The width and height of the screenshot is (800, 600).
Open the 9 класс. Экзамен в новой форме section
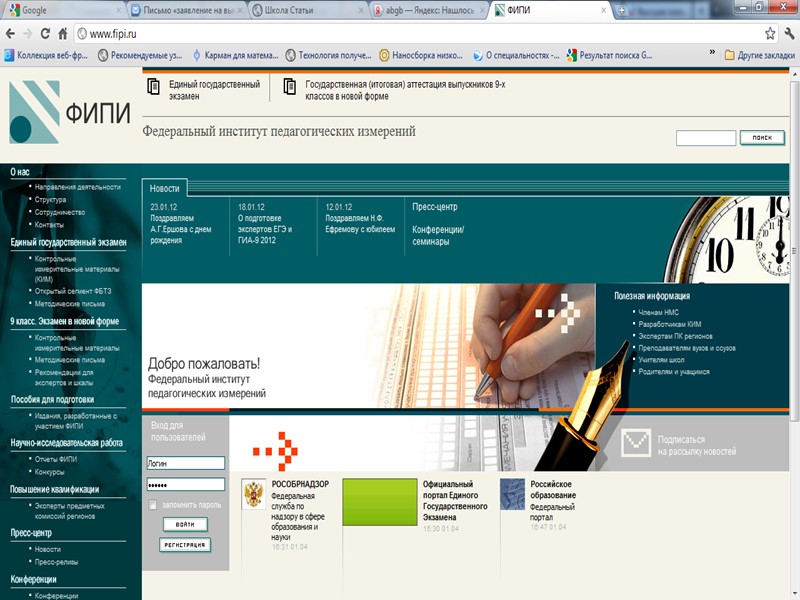coord(64,321)
